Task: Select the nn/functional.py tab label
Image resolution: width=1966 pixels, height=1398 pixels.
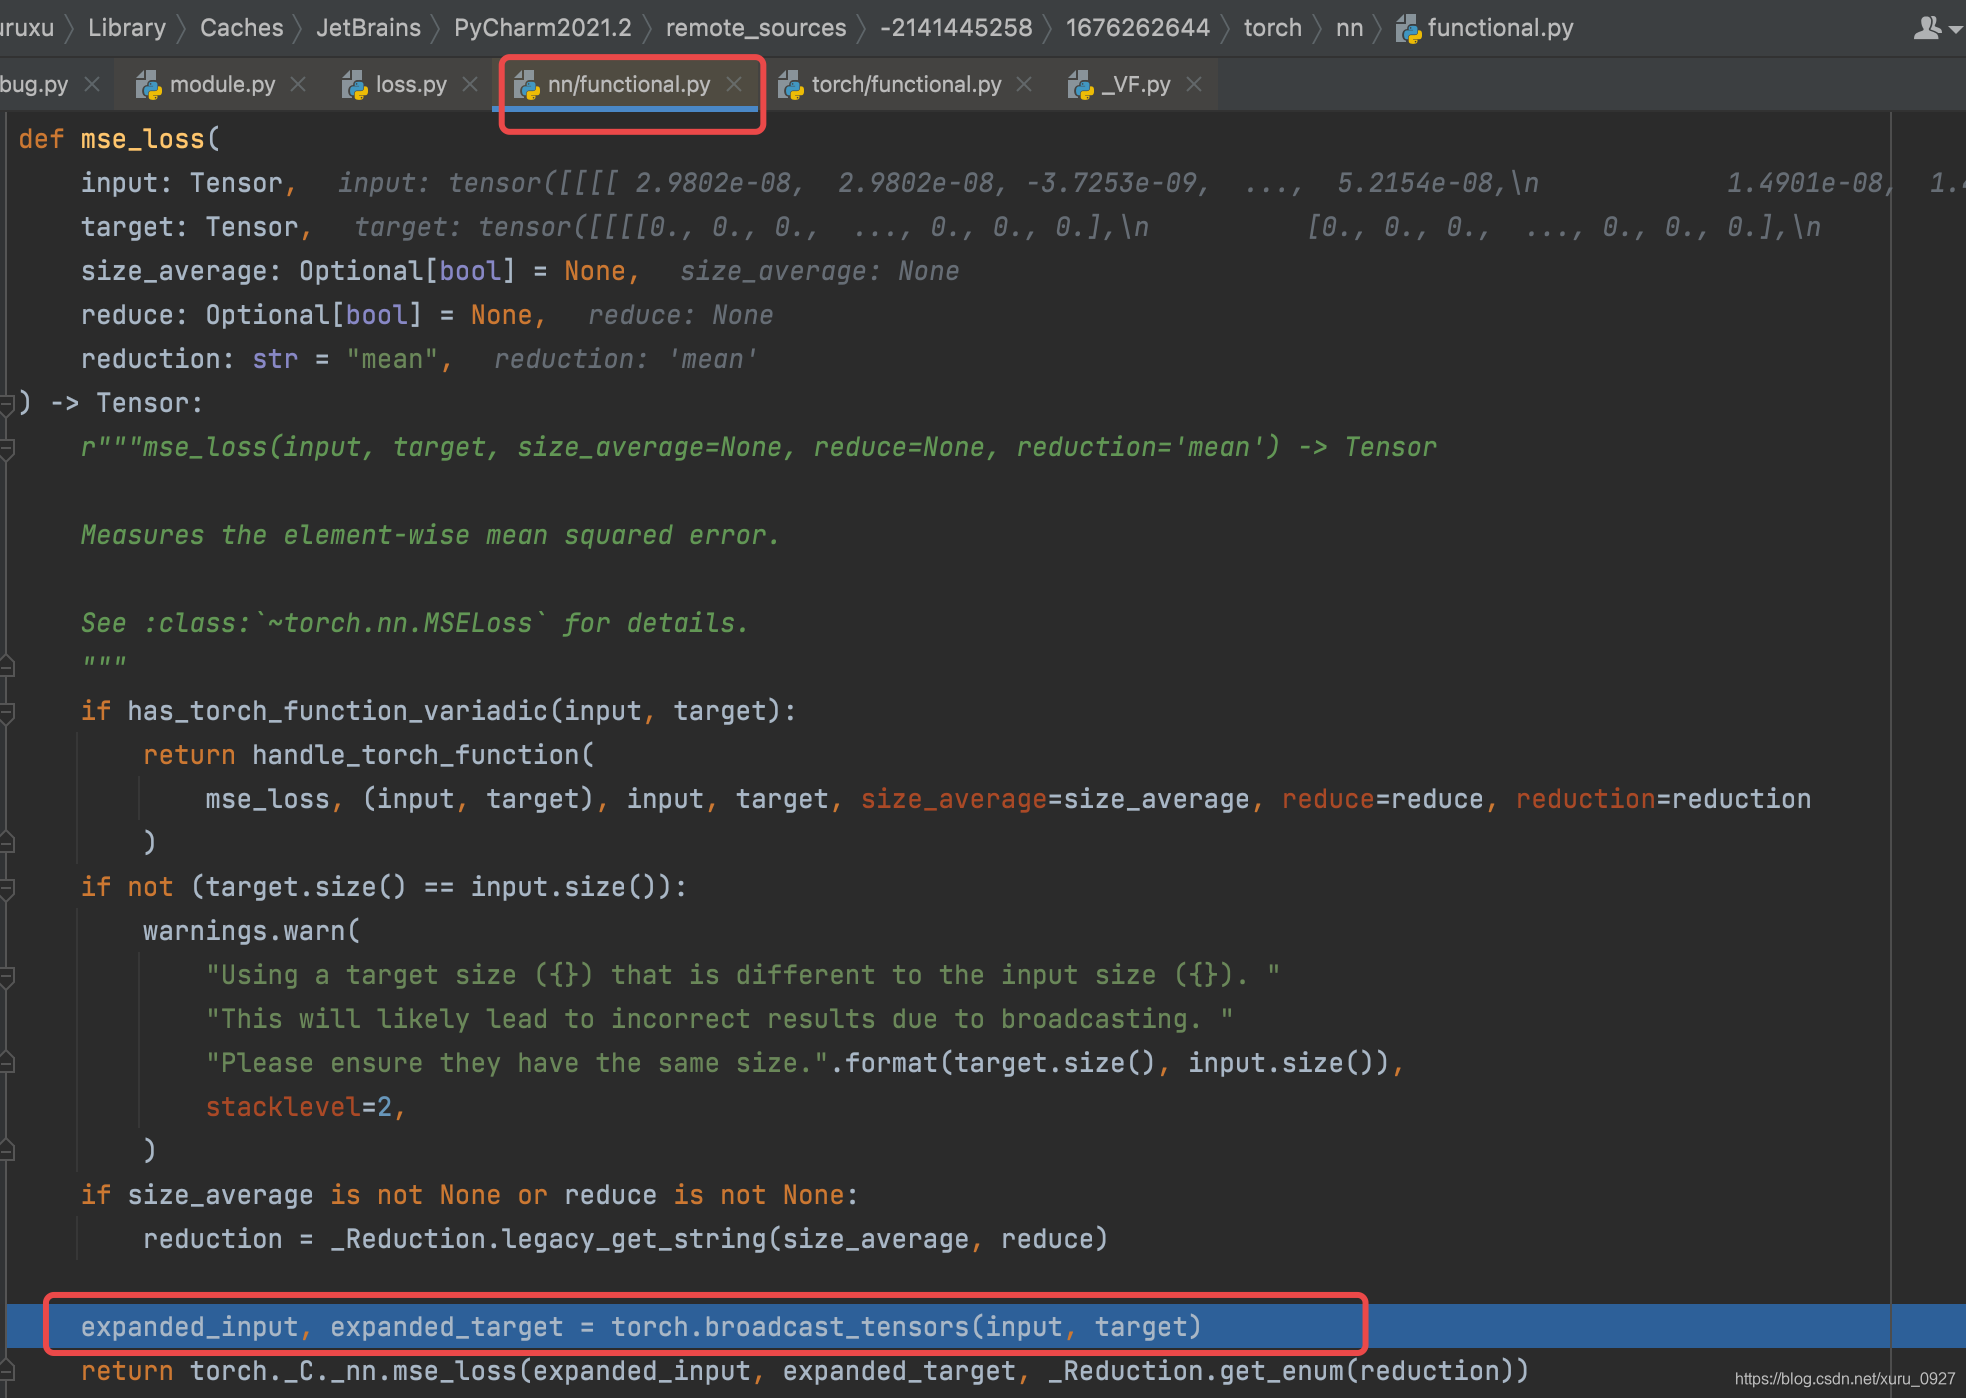Action: (628, 84)
